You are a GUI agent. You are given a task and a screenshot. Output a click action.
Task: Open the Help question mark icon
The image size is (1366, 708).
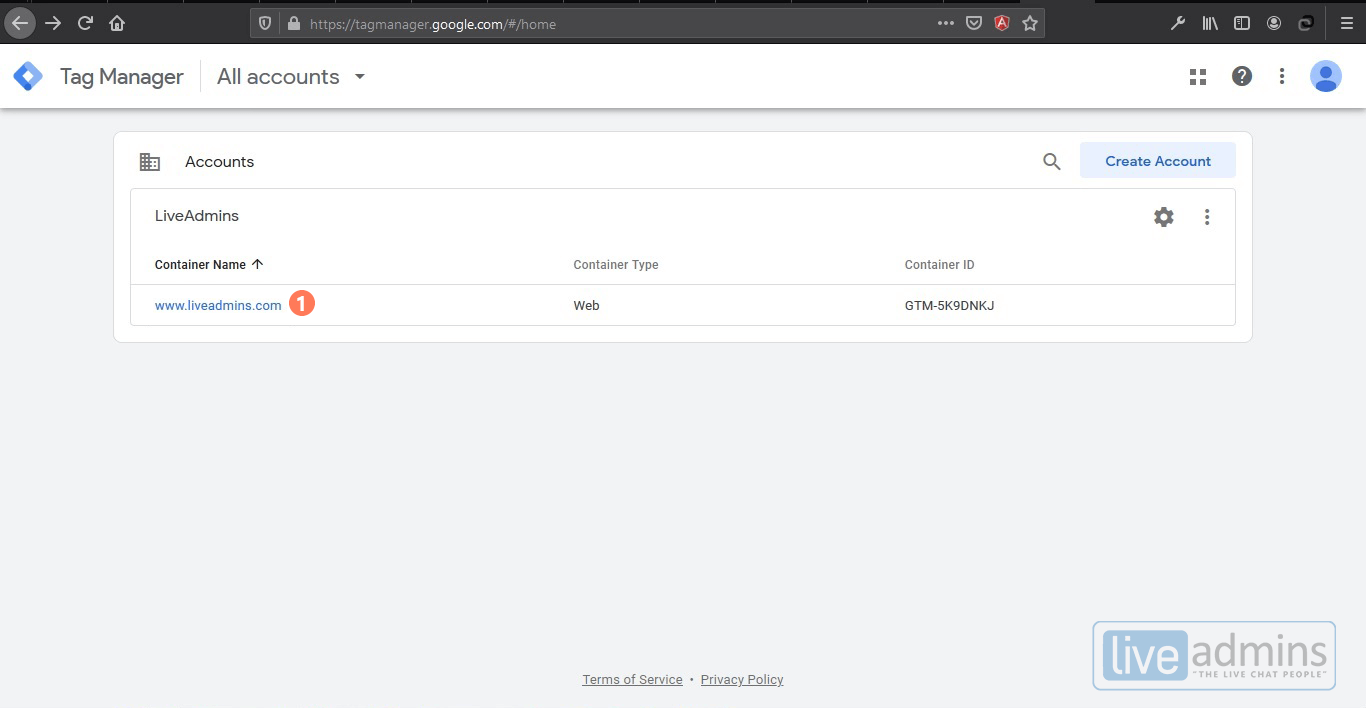coord(1242,76)
